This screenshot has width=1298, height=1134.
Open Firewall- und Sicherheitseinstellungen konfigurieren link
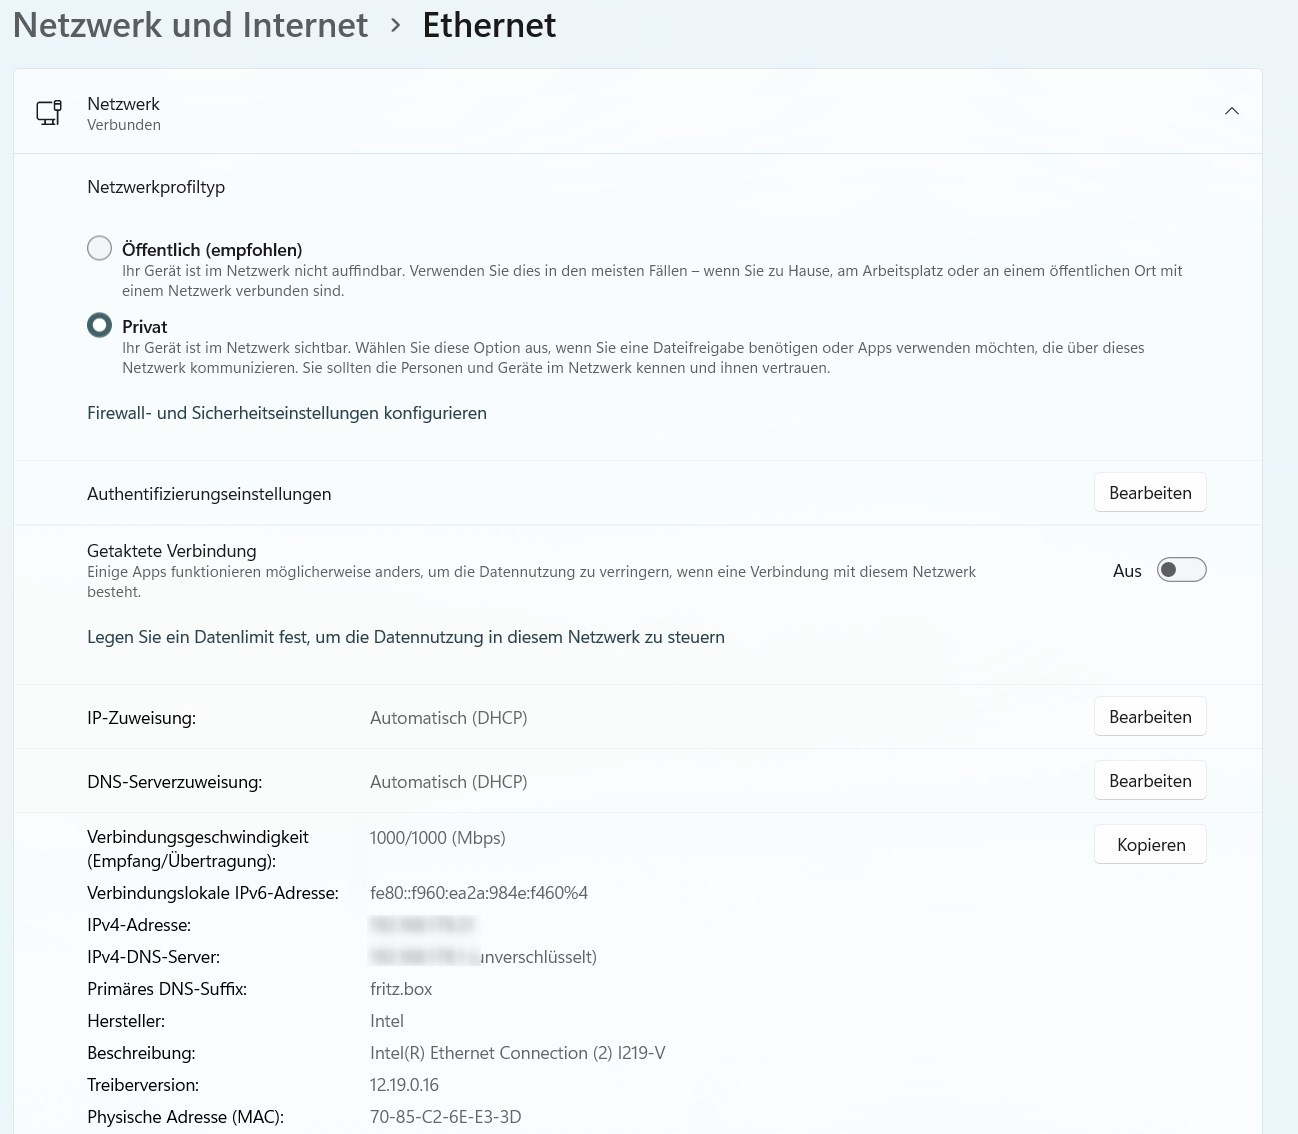[287, 413]
